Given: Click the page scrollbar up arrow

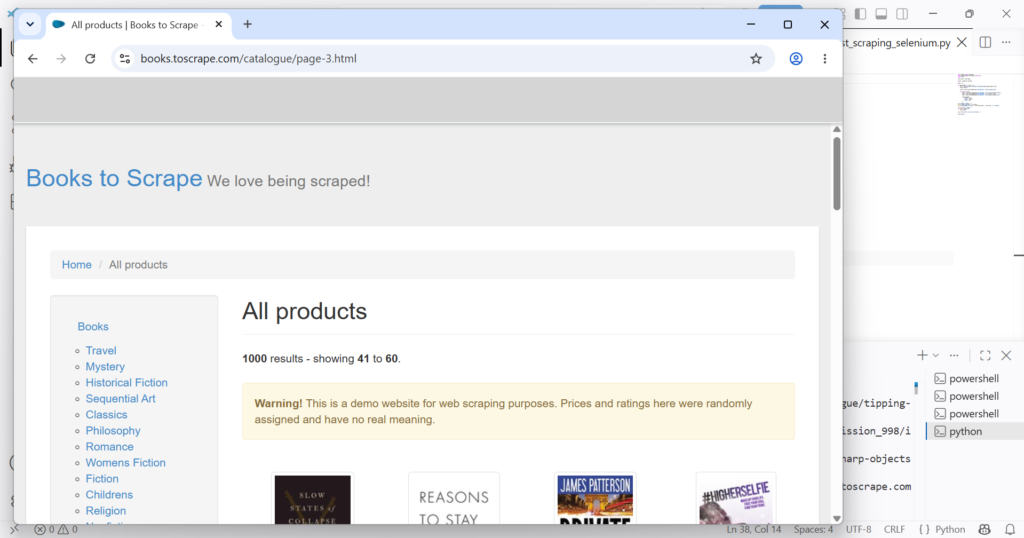Looking at the screenshot, I should (x=837, y=129).
